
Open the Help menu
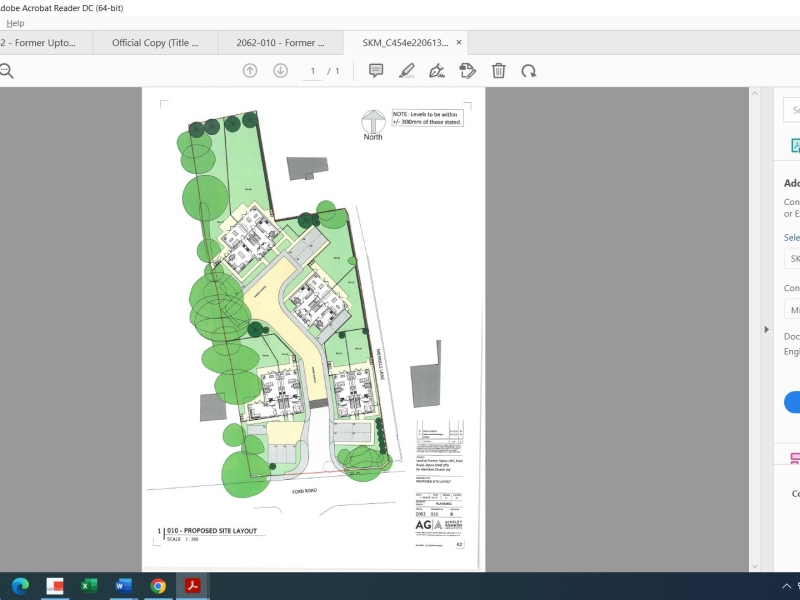click(15, 22)
